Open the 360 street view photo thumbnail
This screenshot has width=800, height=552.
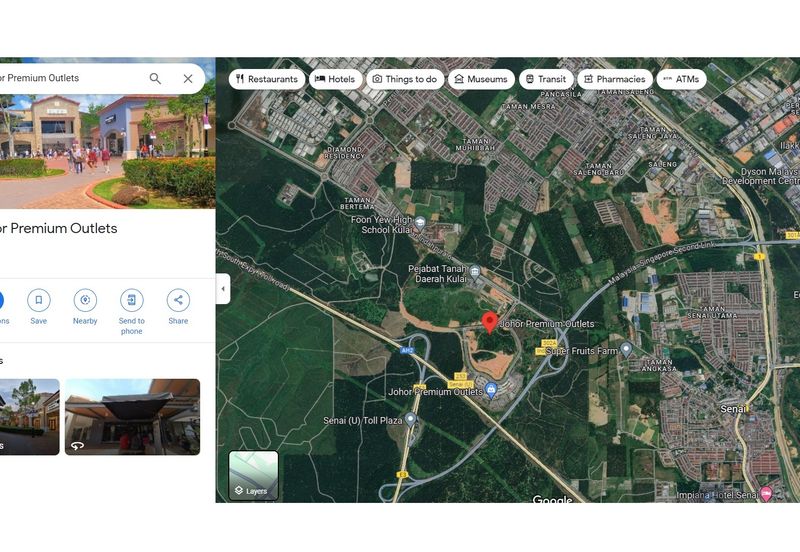(132, 417)
